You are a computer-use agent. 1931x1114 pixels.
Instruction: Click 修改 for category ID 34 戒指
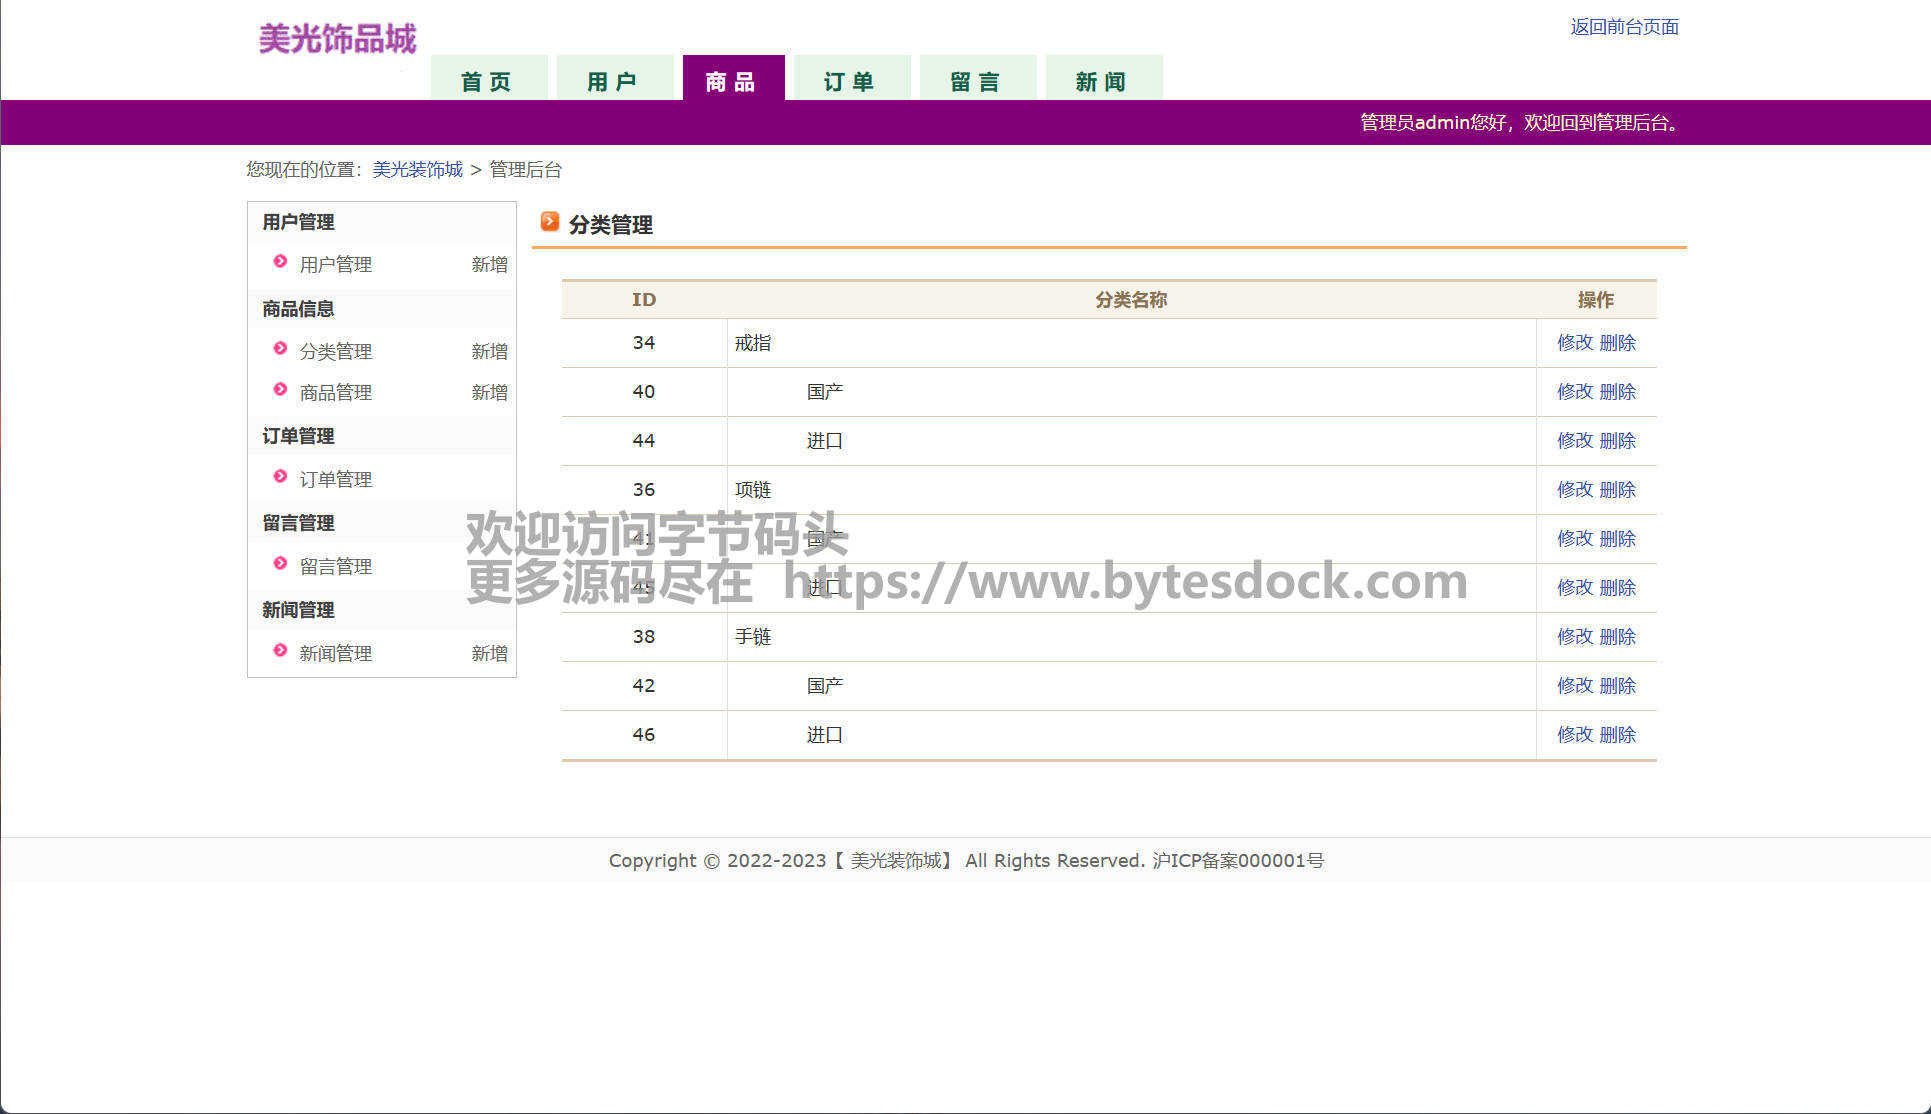[1574, 343]
